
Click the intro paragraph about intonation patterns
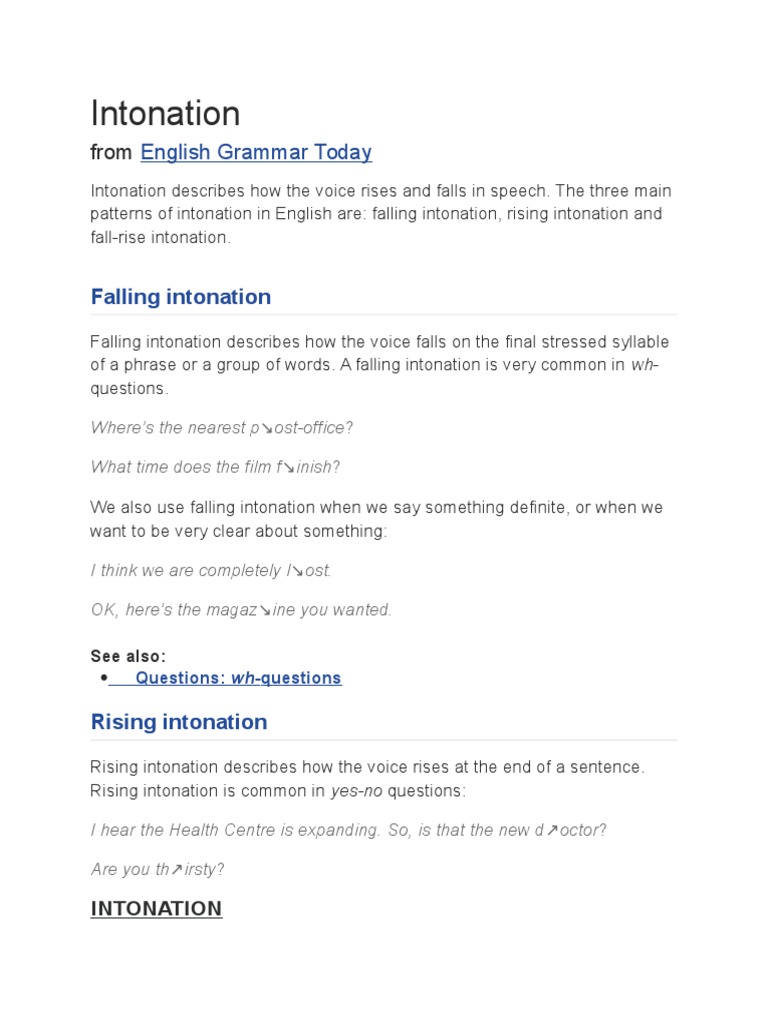381,214
